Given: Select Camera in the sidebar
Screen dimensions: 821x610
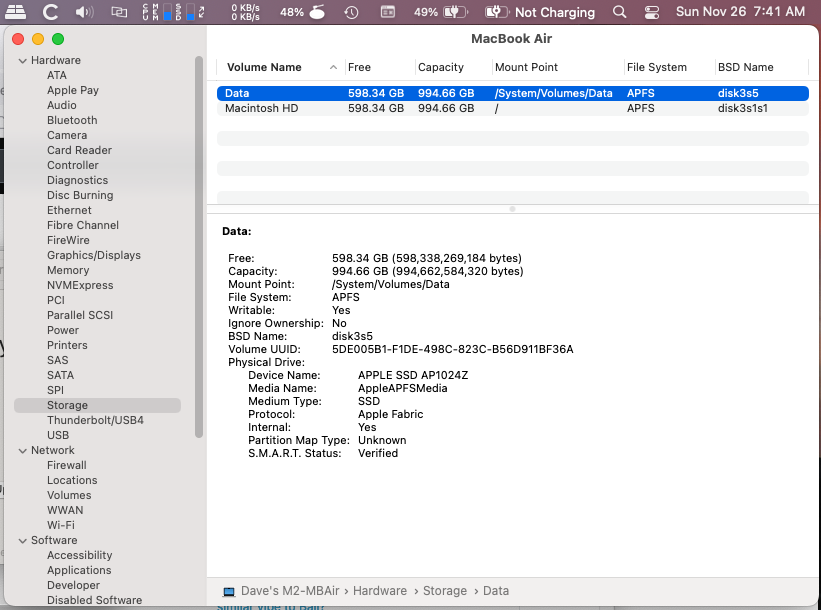Looking at the screenshot, I should tap(67, 135).
